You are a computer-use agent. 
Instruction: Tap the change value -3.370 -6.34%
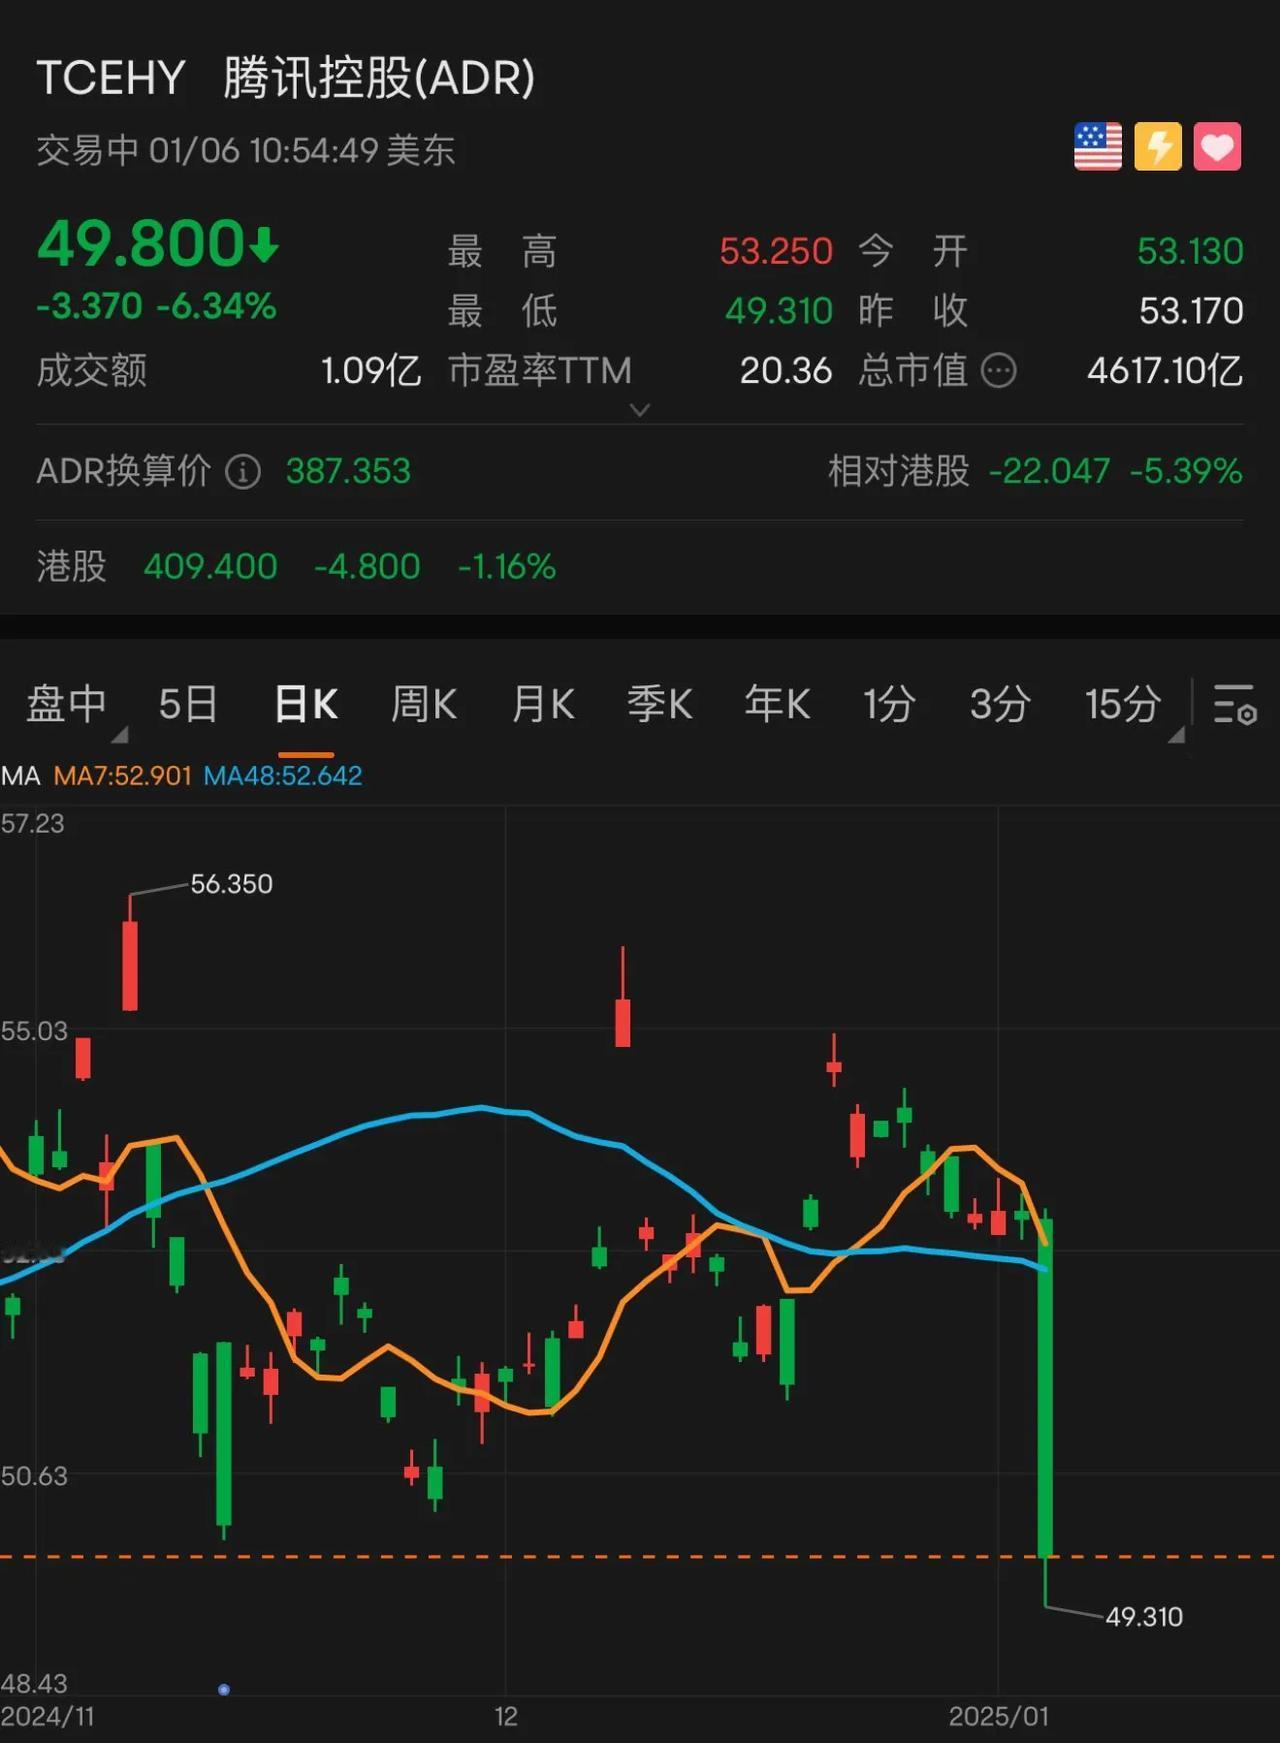coord(156,306)
